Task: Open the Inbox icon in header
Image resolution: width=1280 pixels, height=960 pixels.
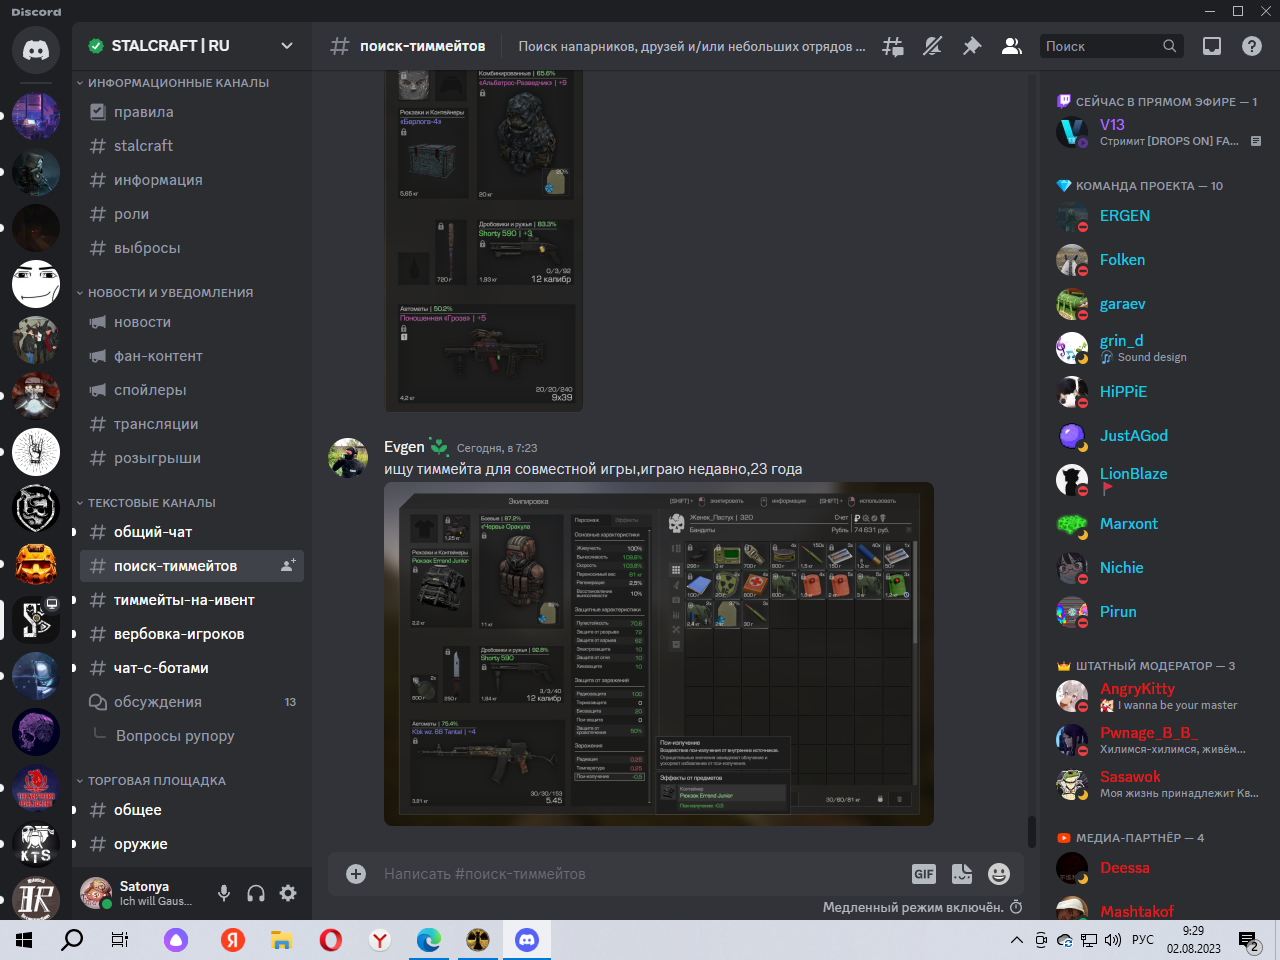Action: pyautogui.click(x=1212, y=46)
